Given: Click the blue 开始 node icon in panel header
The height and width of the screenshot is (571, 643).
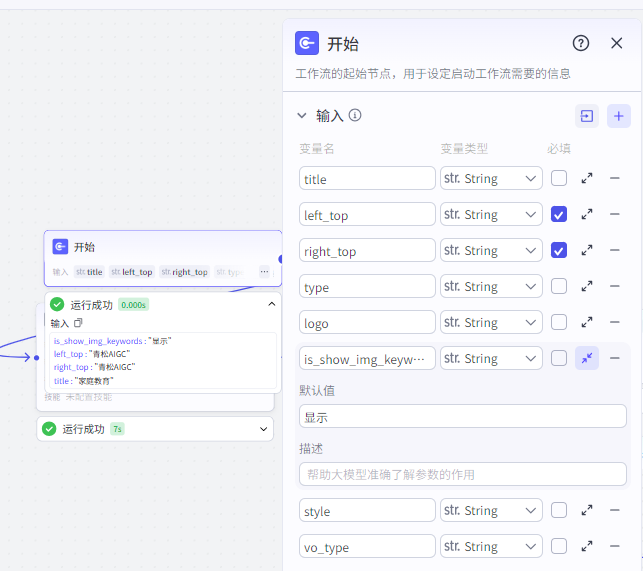Looking at the screenshot, I should pos(307,43).
